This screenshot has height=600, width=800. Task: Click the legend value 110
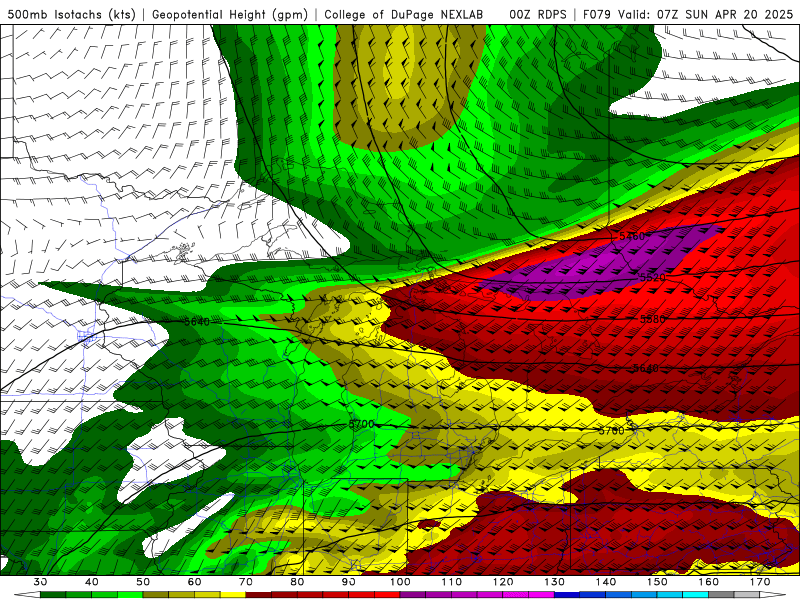pyautogui.click(x=452, y=582)
